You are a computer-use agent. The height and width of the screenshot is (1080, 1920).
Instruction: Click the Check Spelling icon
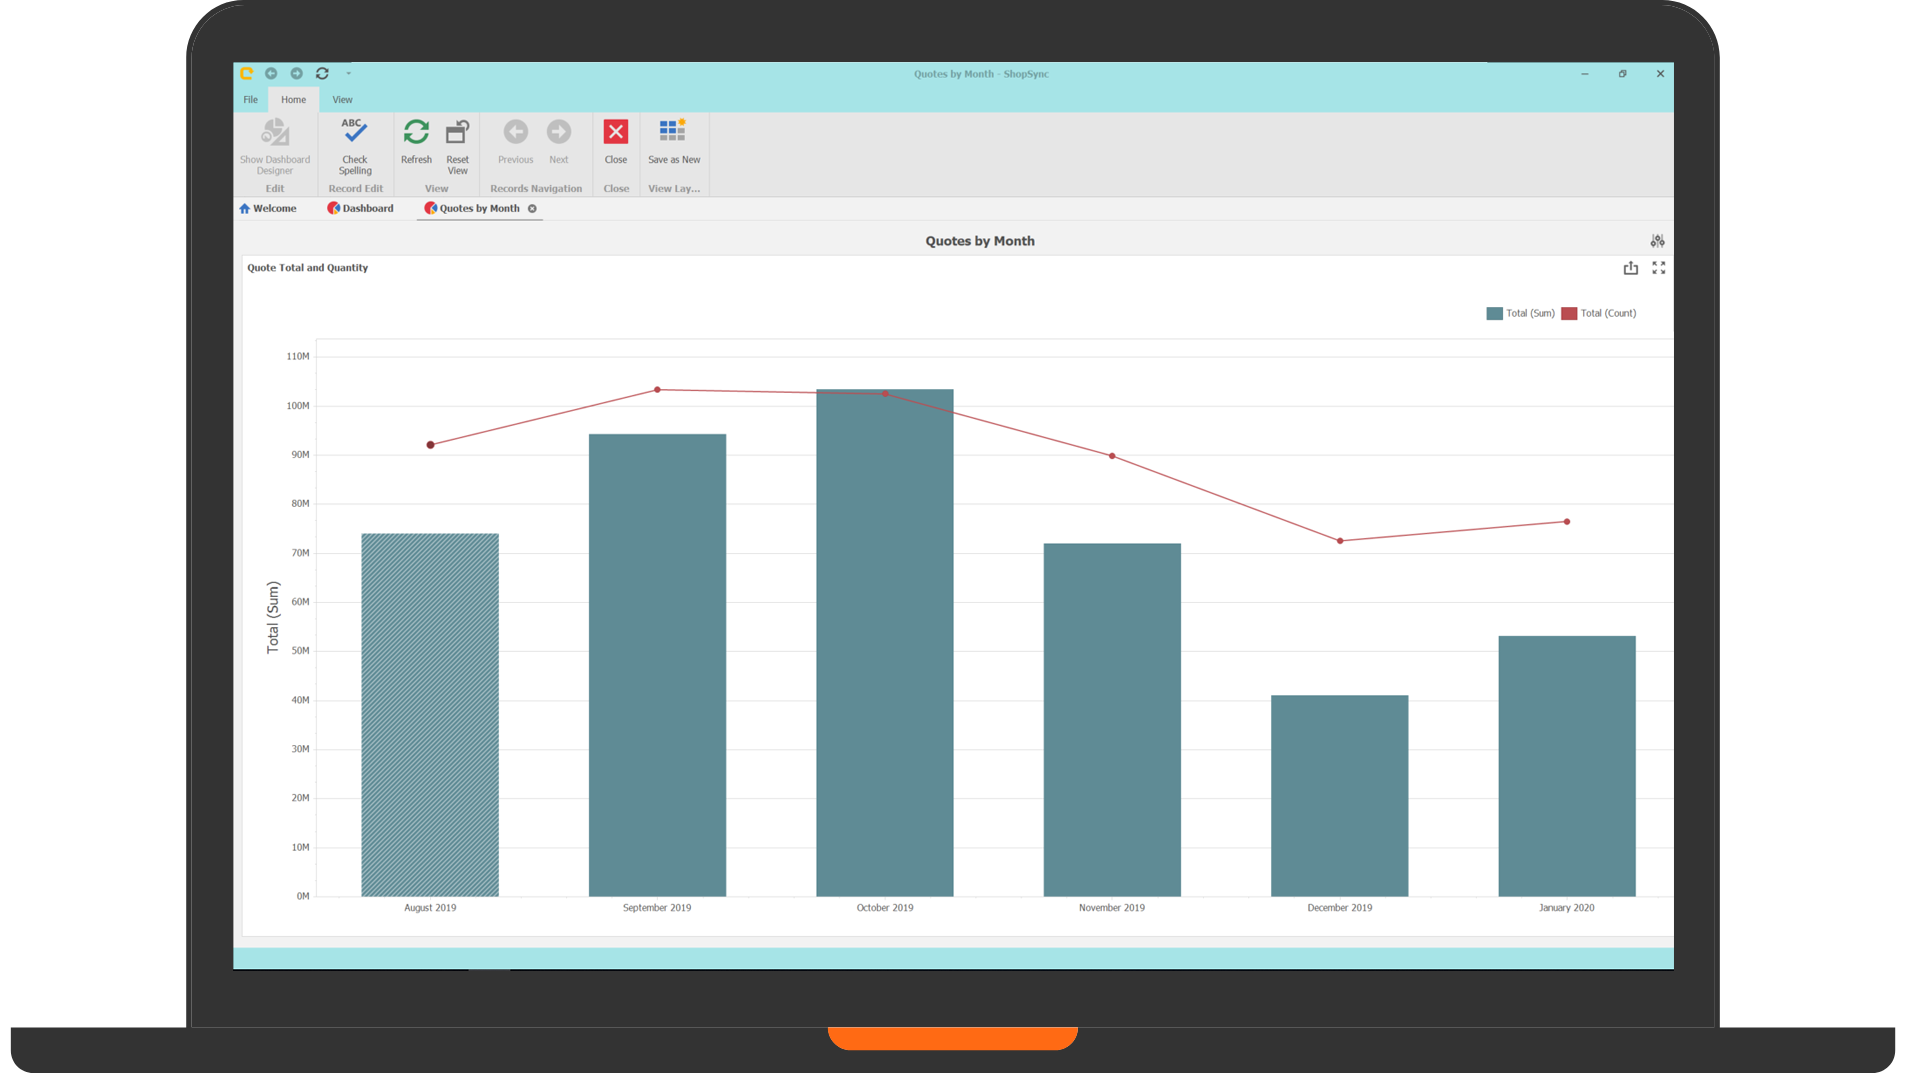click(354, 132)
